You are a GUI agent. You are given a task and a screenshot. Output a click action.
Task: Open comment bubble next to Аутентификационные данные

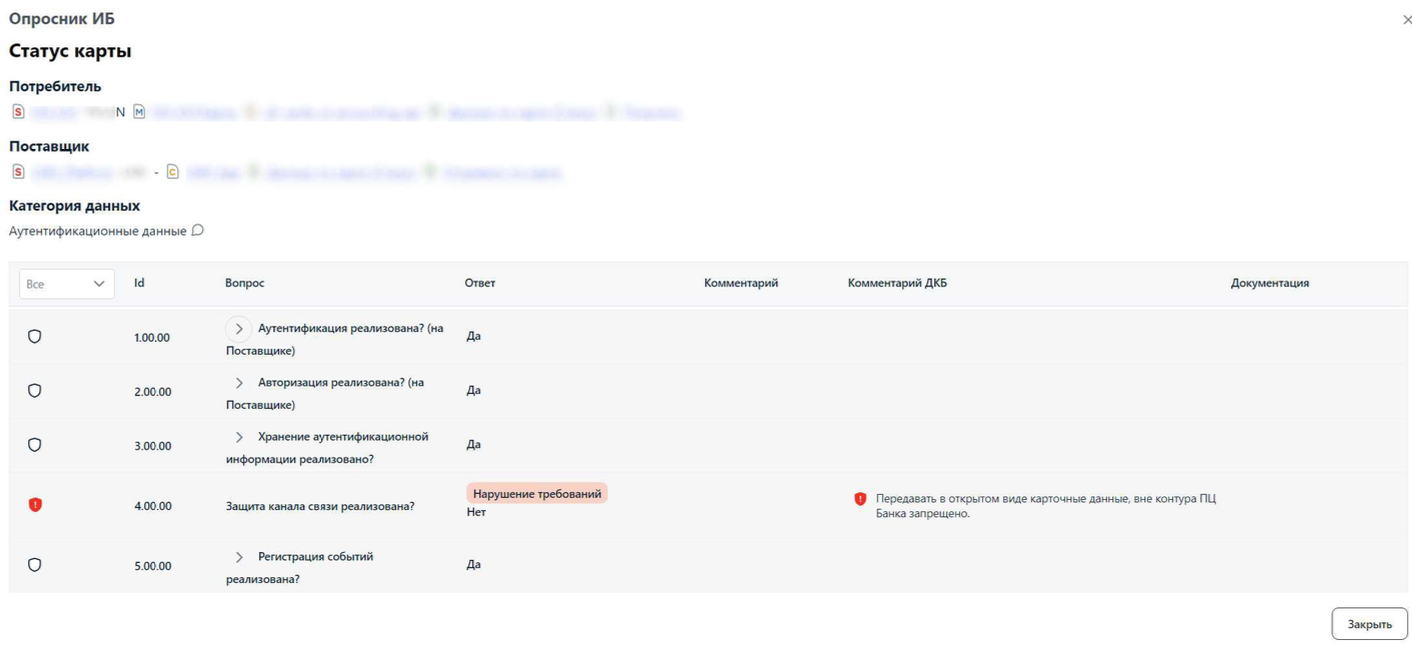tap(197, 230)
